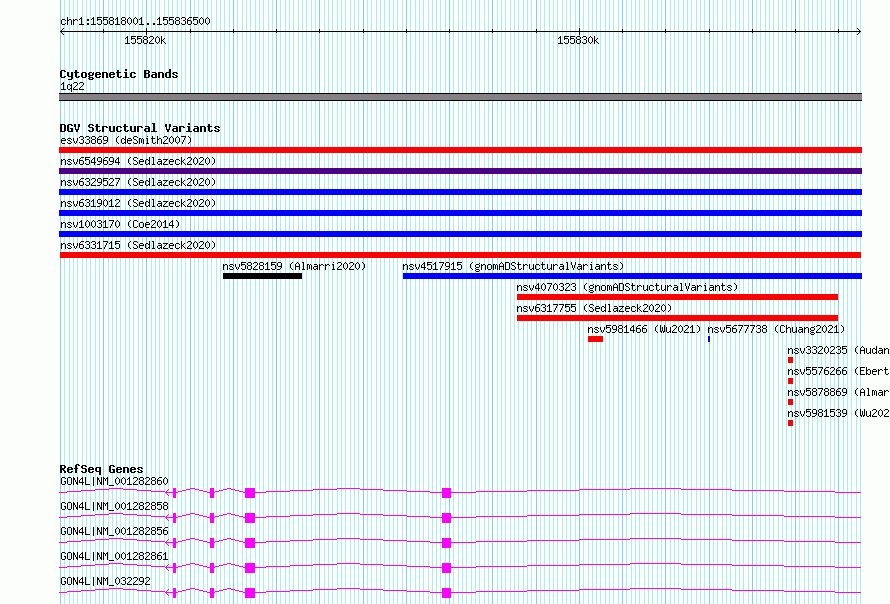
Task: Select the red nsv4070323 variant bar
Action: tap(677, 297)
